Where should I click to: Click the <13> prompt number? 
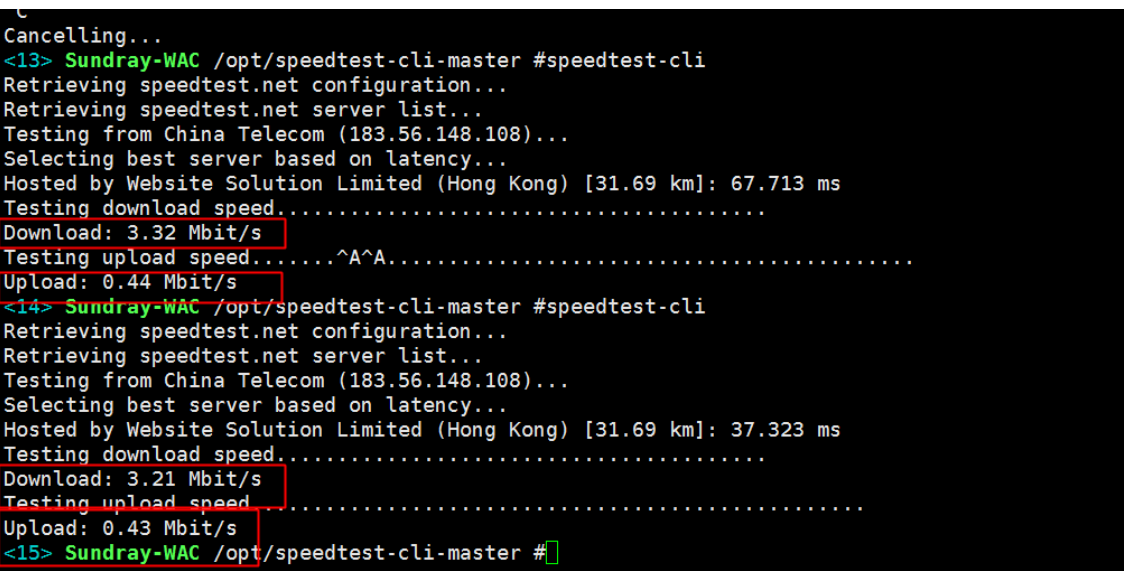(x=28, y=60)
